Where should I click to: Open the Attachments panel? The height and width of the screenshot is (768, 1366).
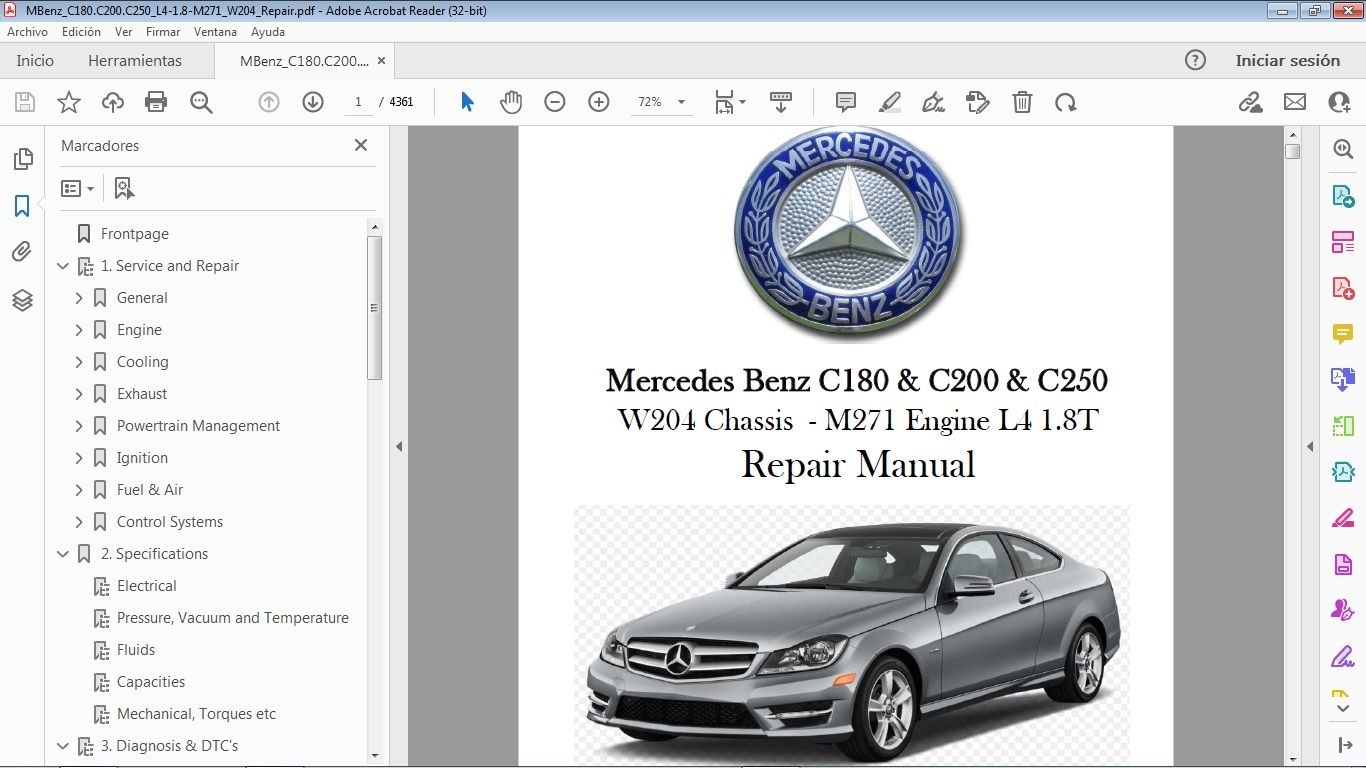(x=22, y=251)
